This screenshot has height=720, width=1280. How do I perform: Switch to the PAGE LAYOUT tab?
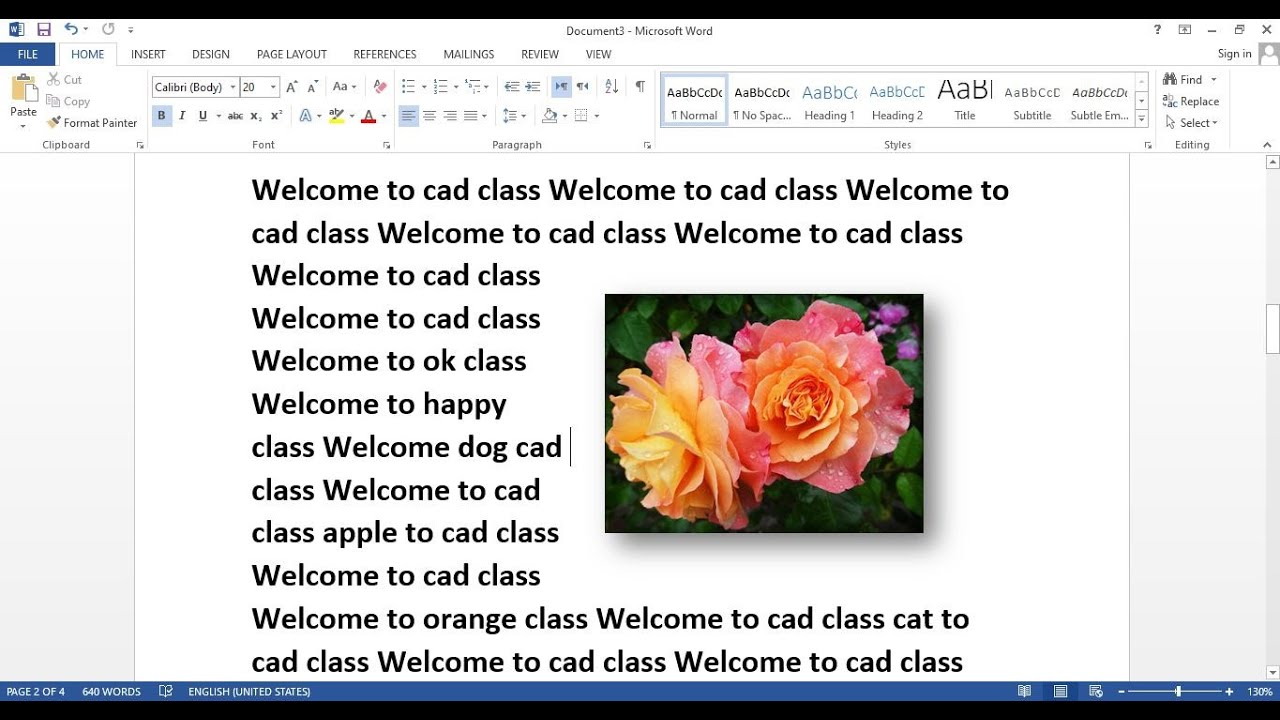tap(291, 54)
